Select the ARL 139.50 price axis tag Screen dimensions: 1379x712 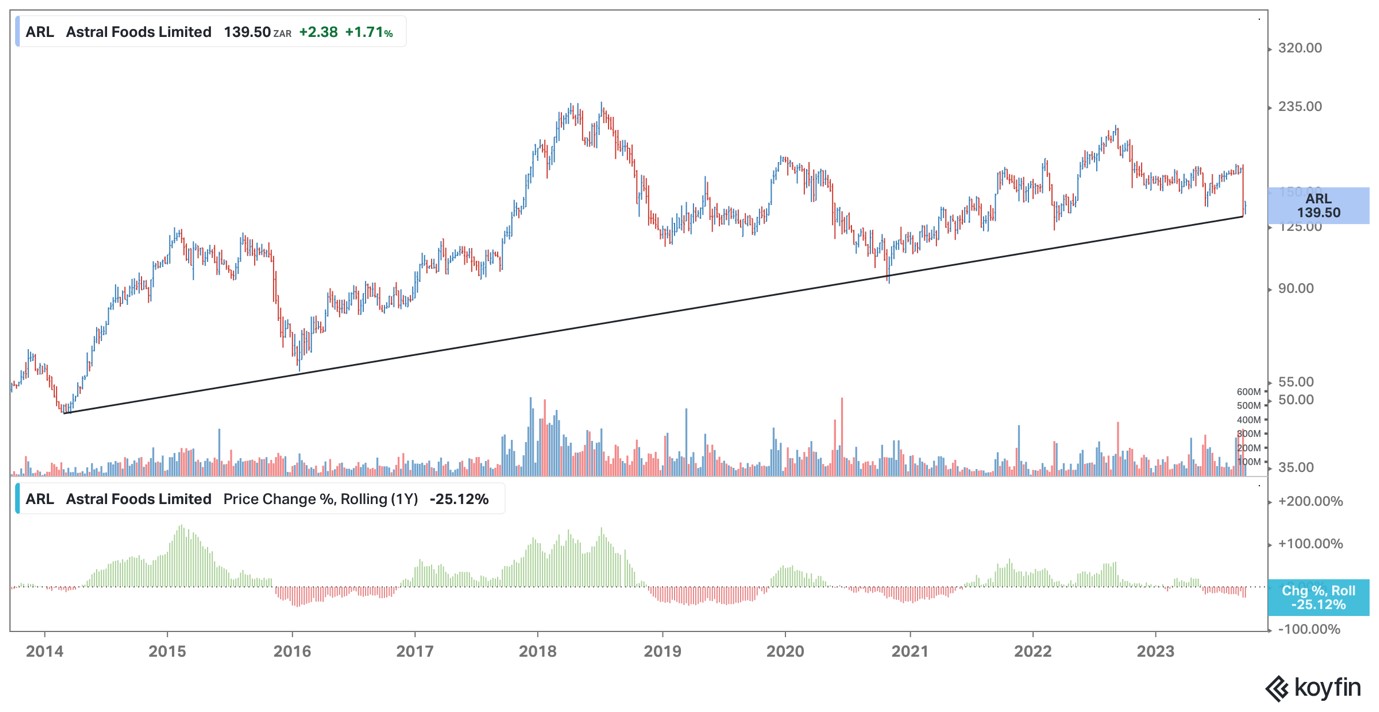click(1318, 206)
